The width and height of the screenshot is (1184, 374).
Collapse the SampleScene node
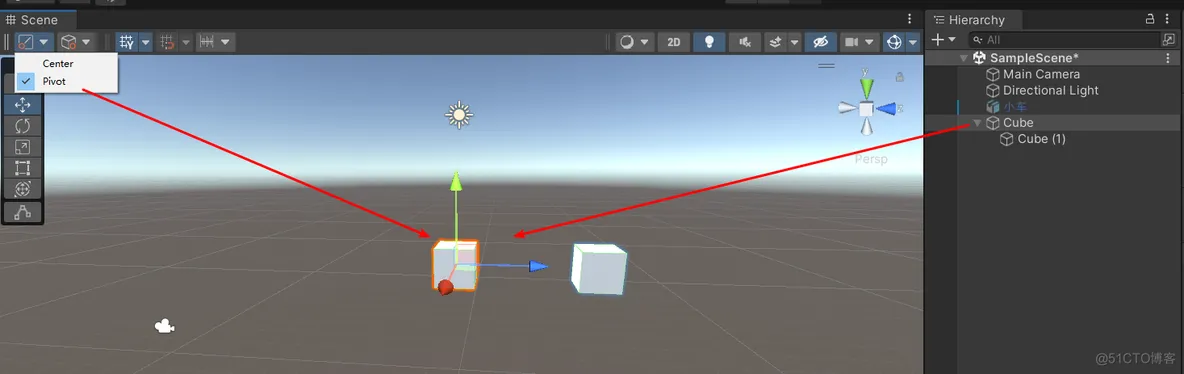(964, 58)
